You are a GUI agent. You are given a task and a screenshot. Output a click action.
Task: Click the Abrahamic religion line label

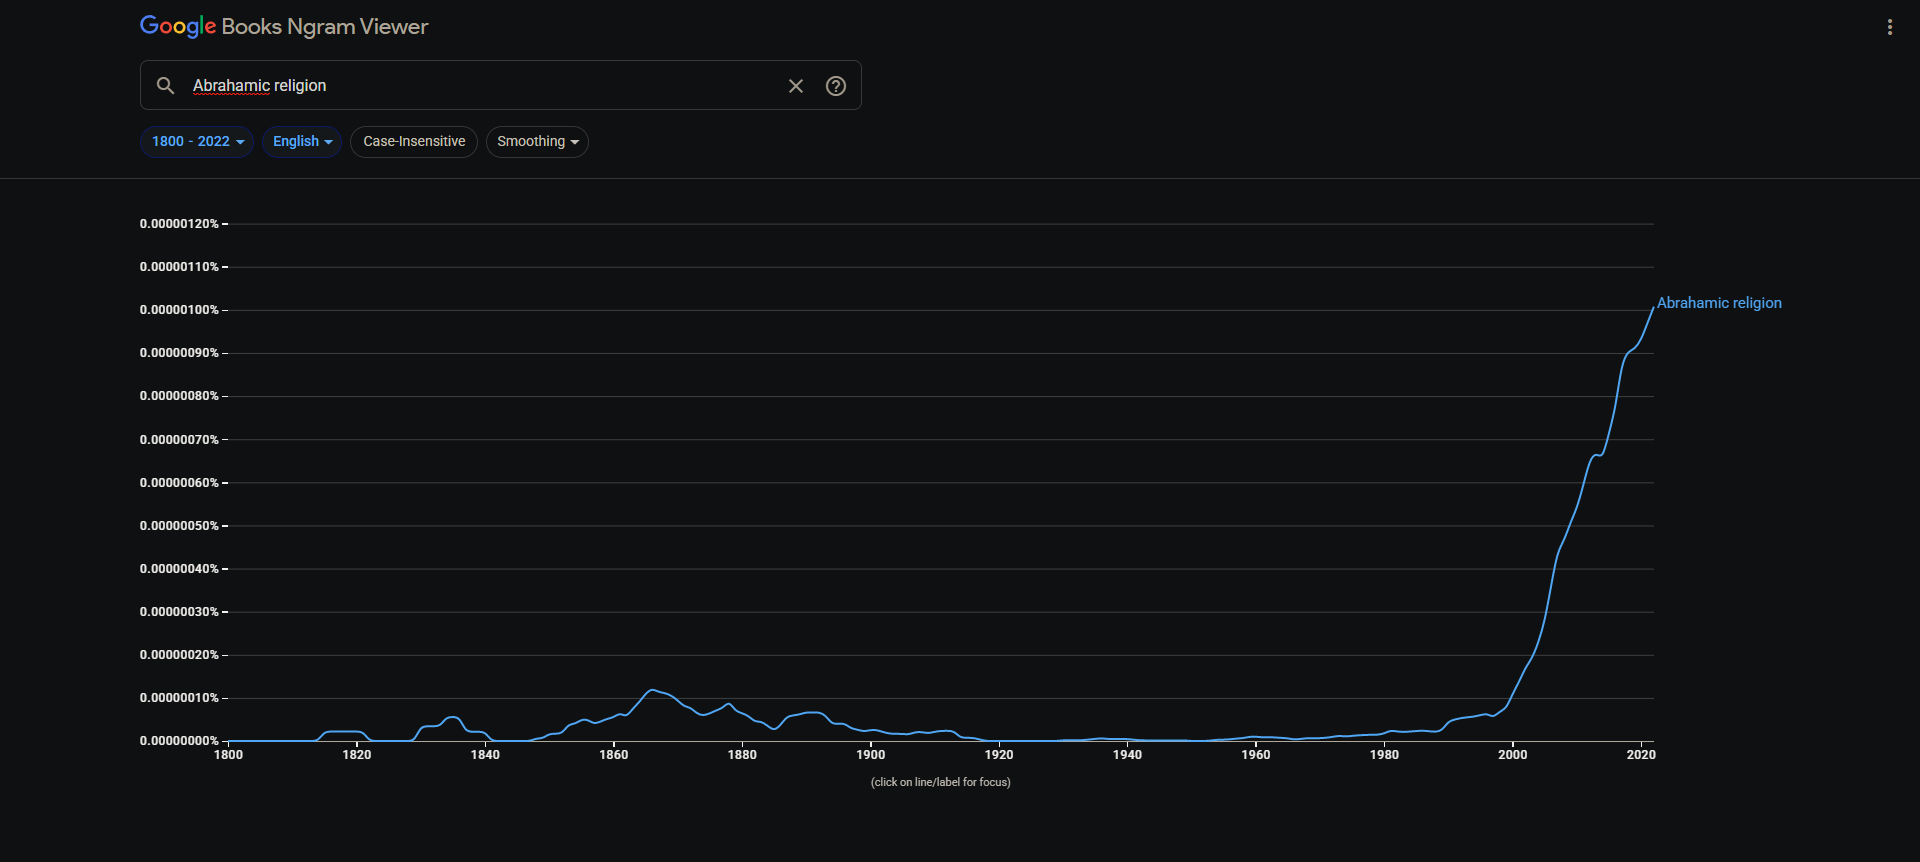click(x=1719, y=303)
